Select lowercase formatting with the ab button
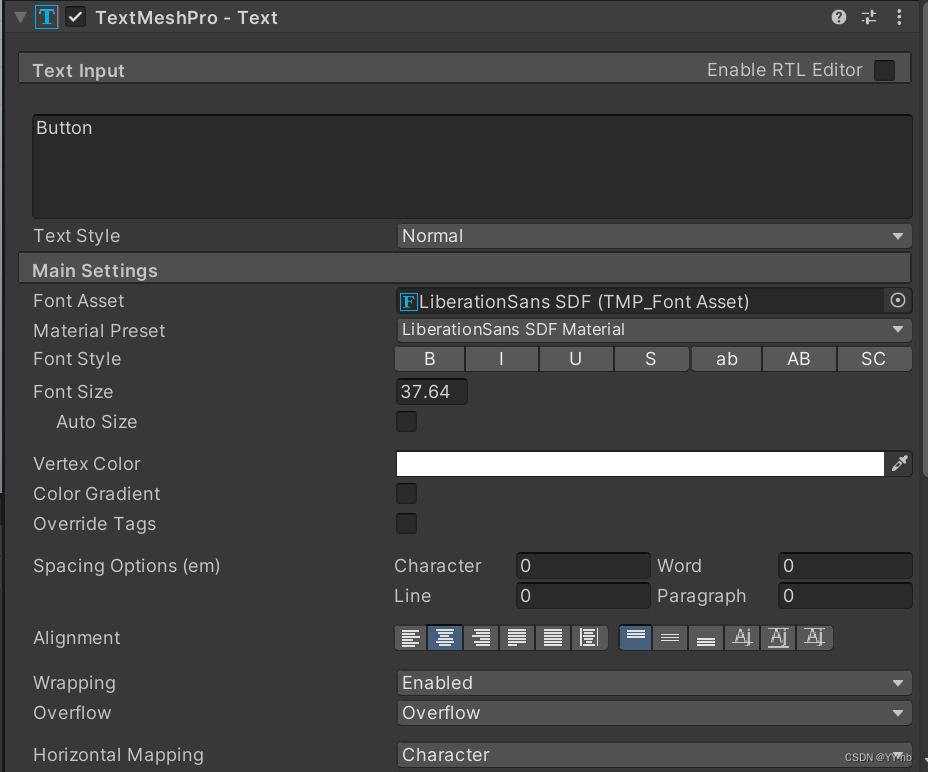The width and height of the screenshot is (928, 772). (x=726, y=358)
